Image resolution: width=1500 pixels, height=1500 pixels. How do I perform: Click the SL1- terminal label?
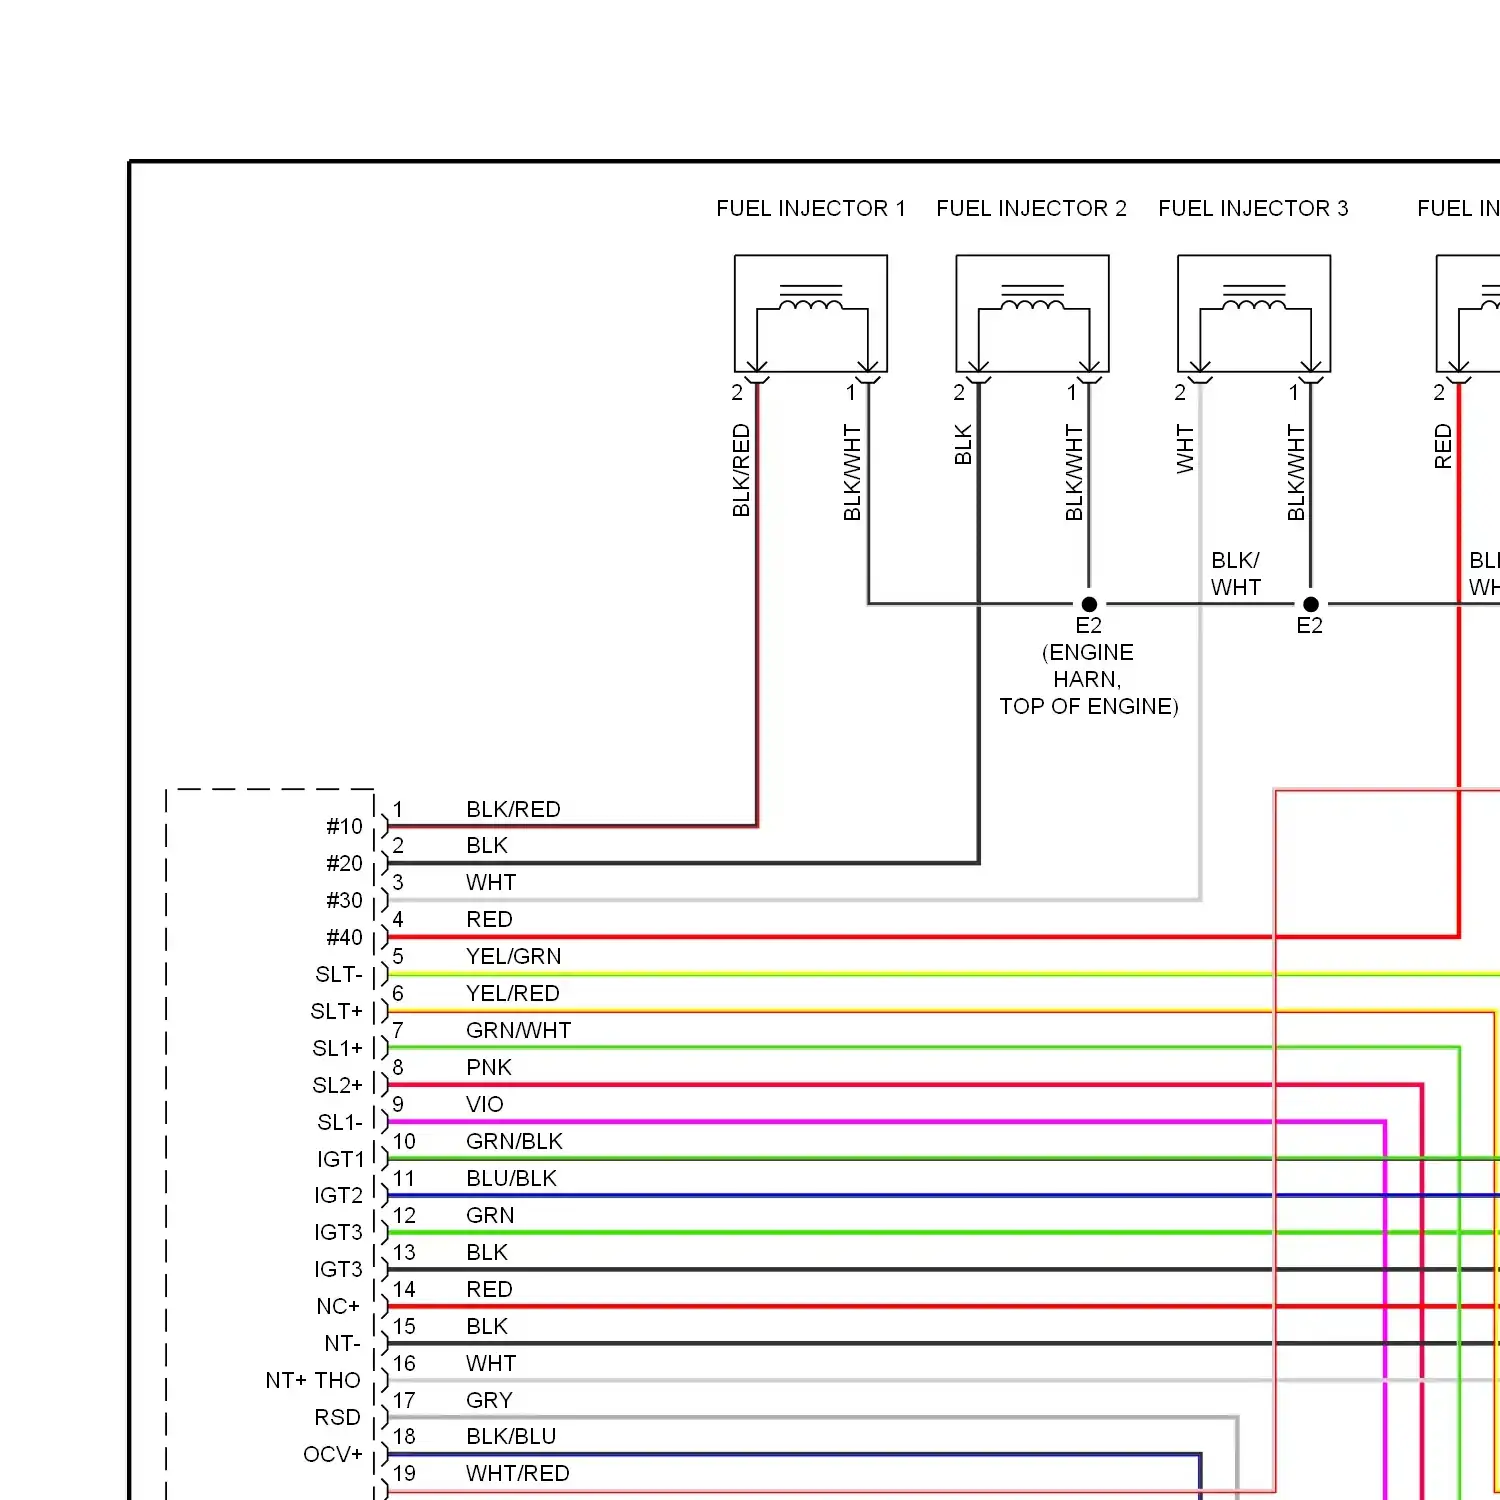tap(340, 1122)
